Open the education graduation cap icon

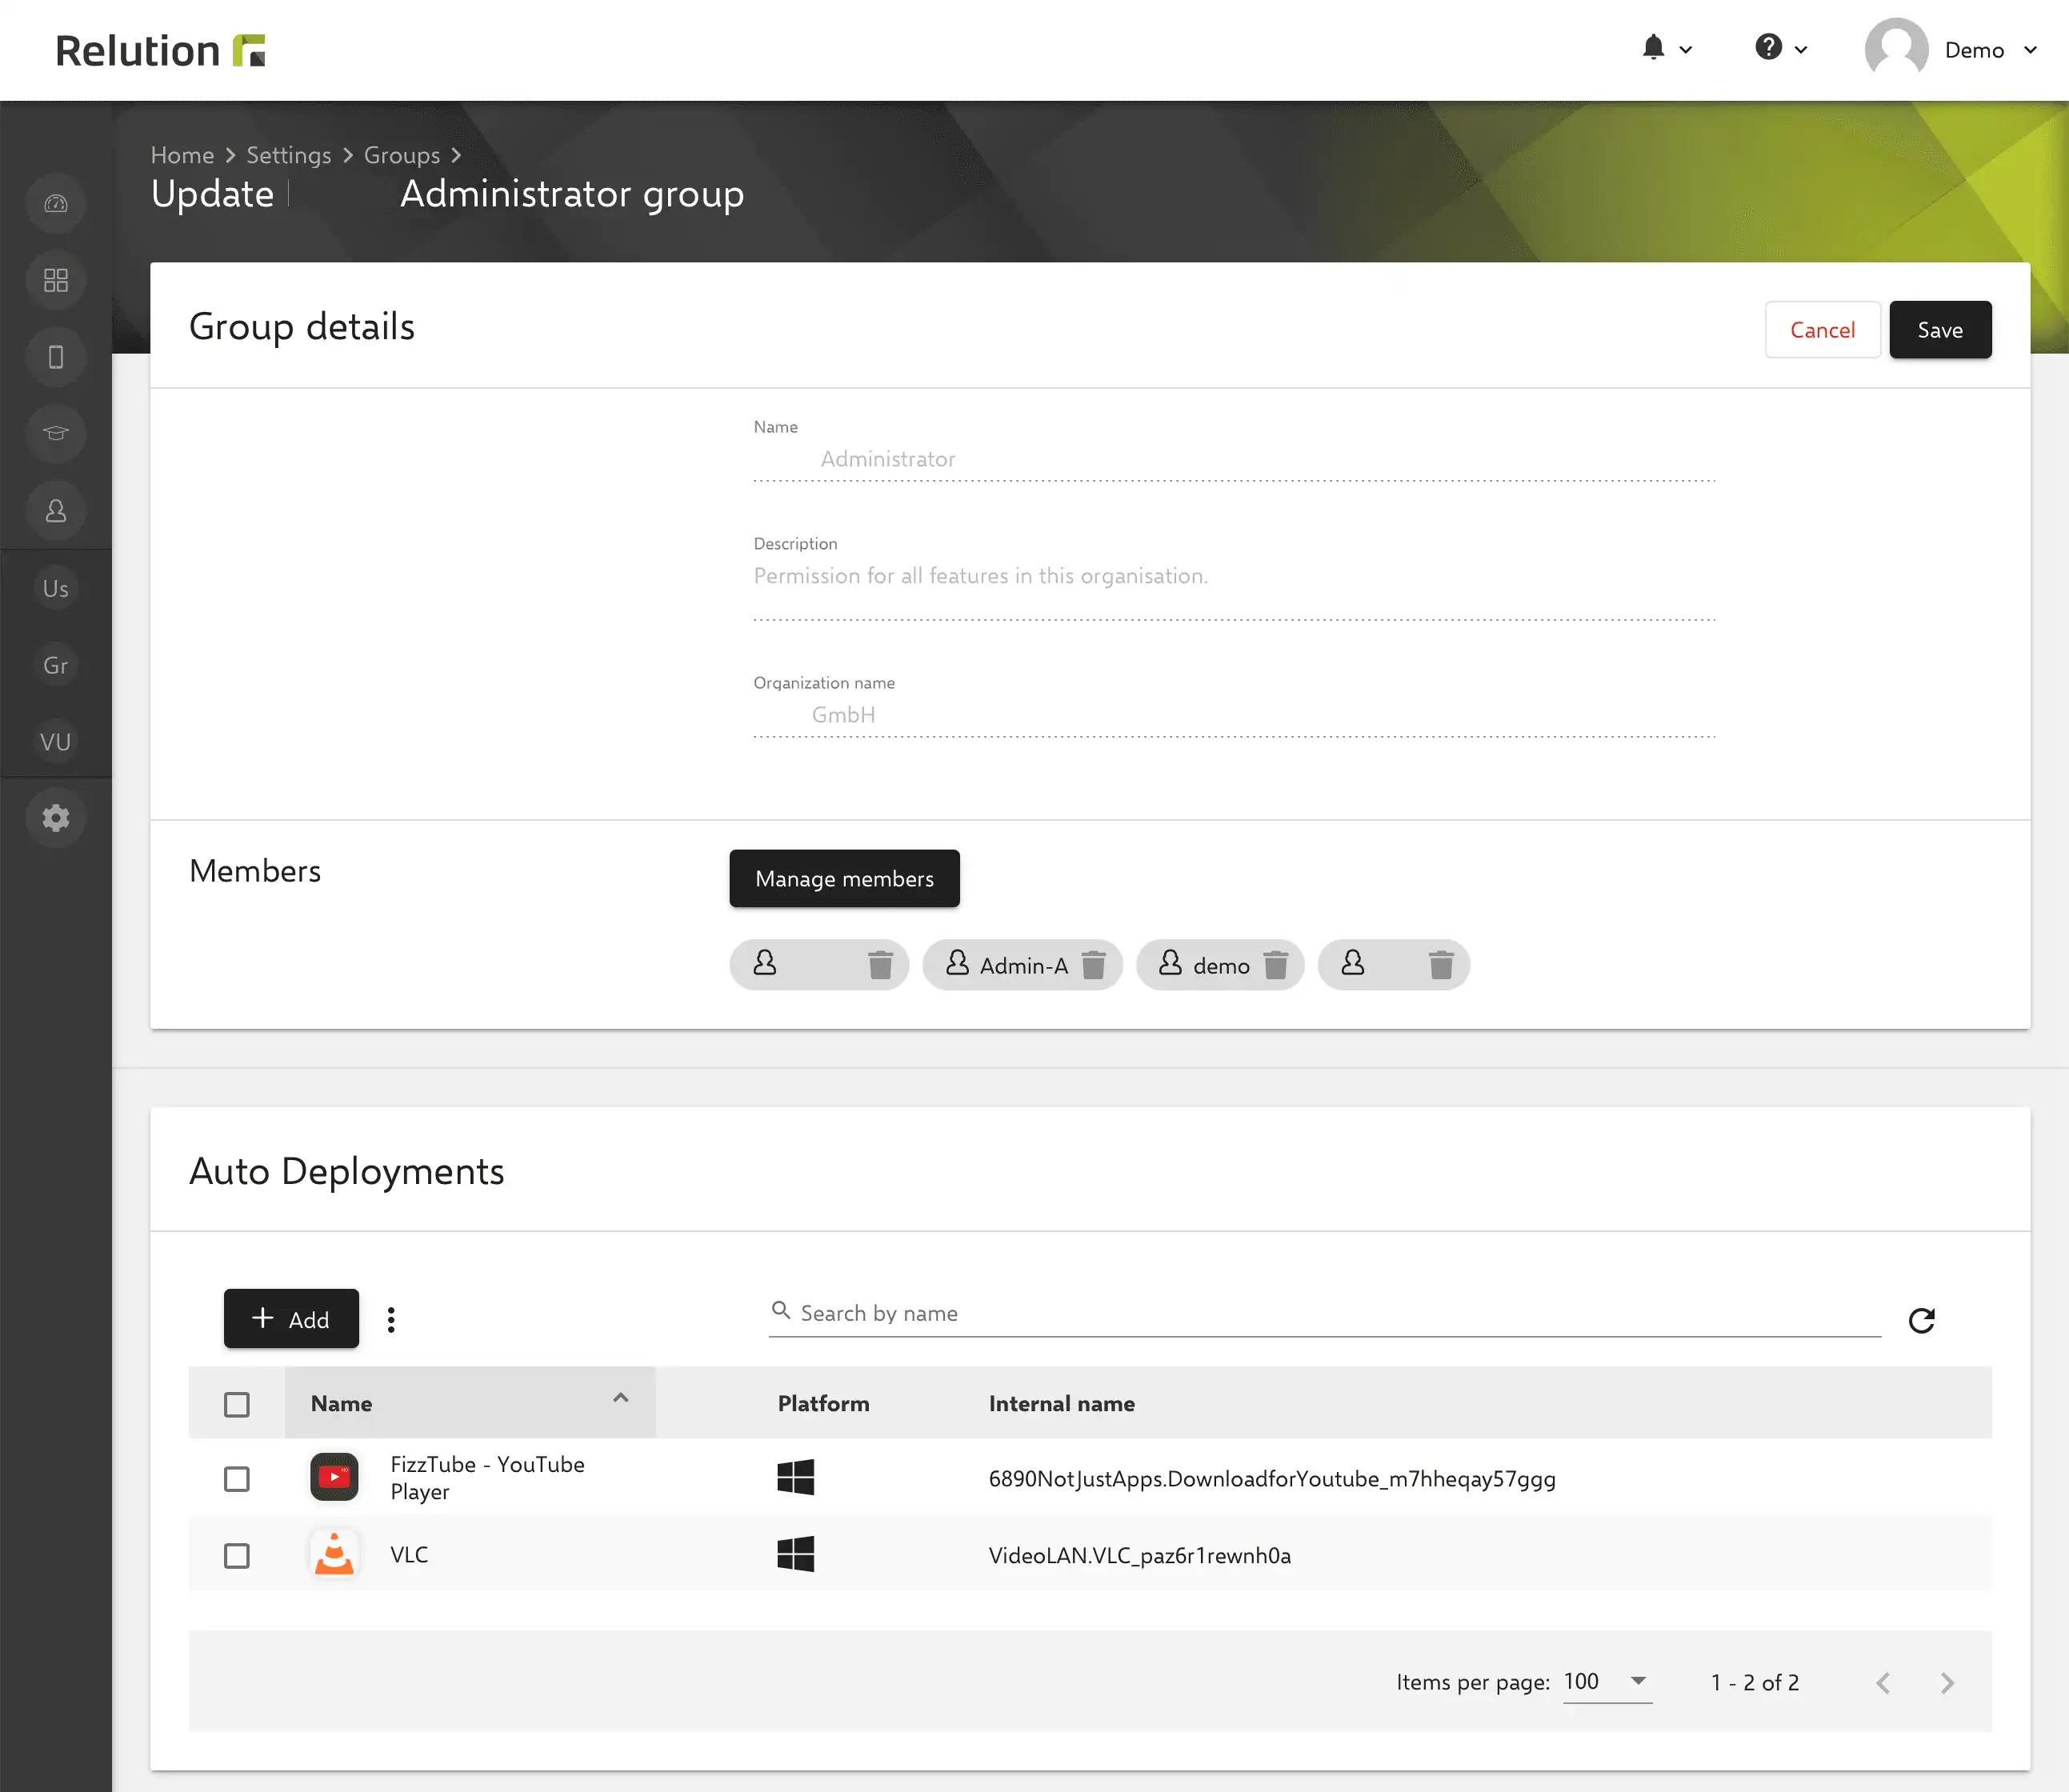point(56,434)
